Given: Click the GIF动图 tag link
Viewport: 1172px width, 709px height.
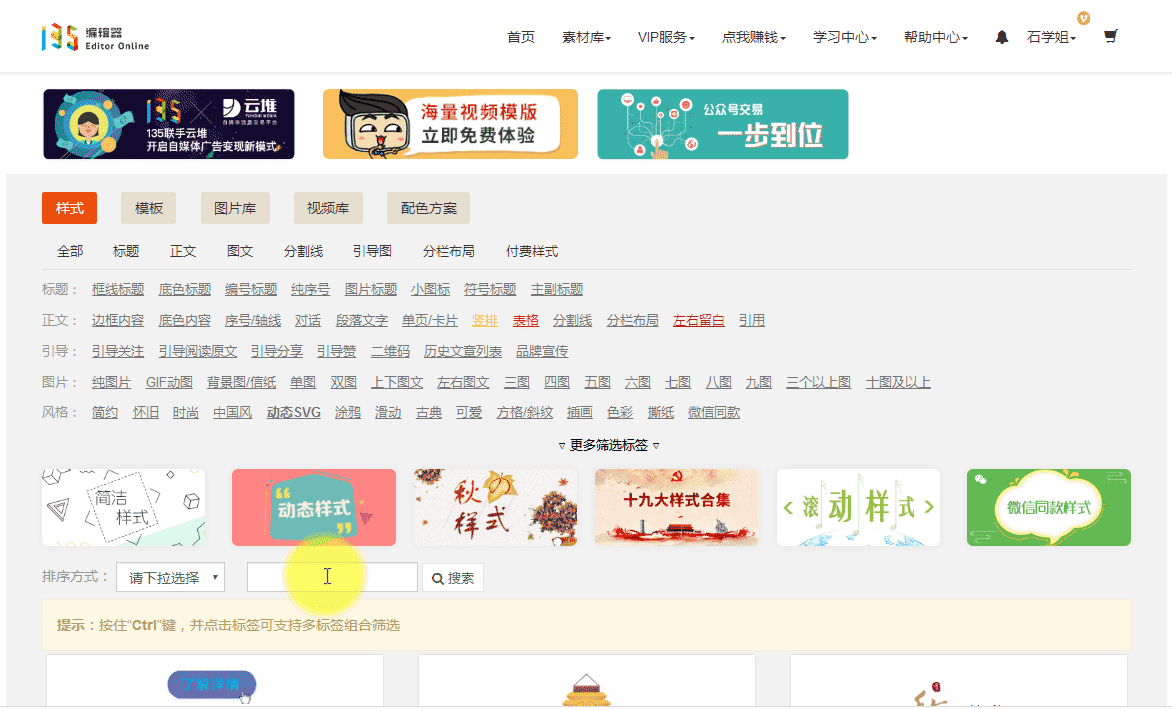Looking at the screenshot, I should point(169,383).
